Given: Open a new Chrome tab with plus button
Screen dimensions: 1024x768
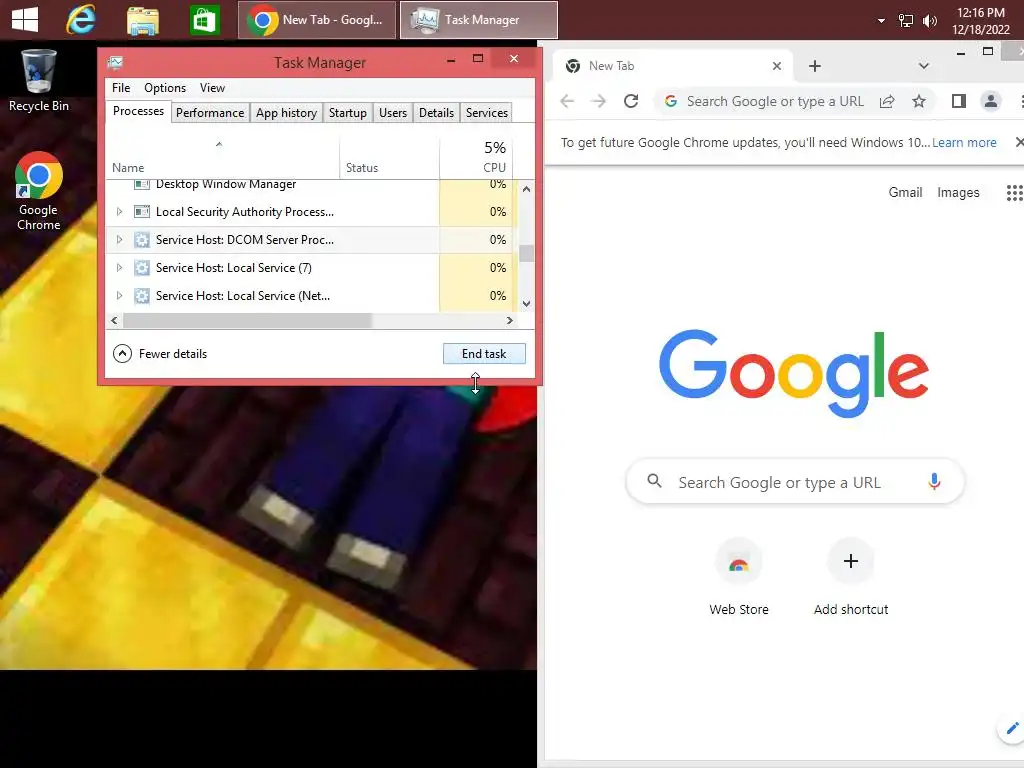Looking at the screenshot, I should pos(814,66).
